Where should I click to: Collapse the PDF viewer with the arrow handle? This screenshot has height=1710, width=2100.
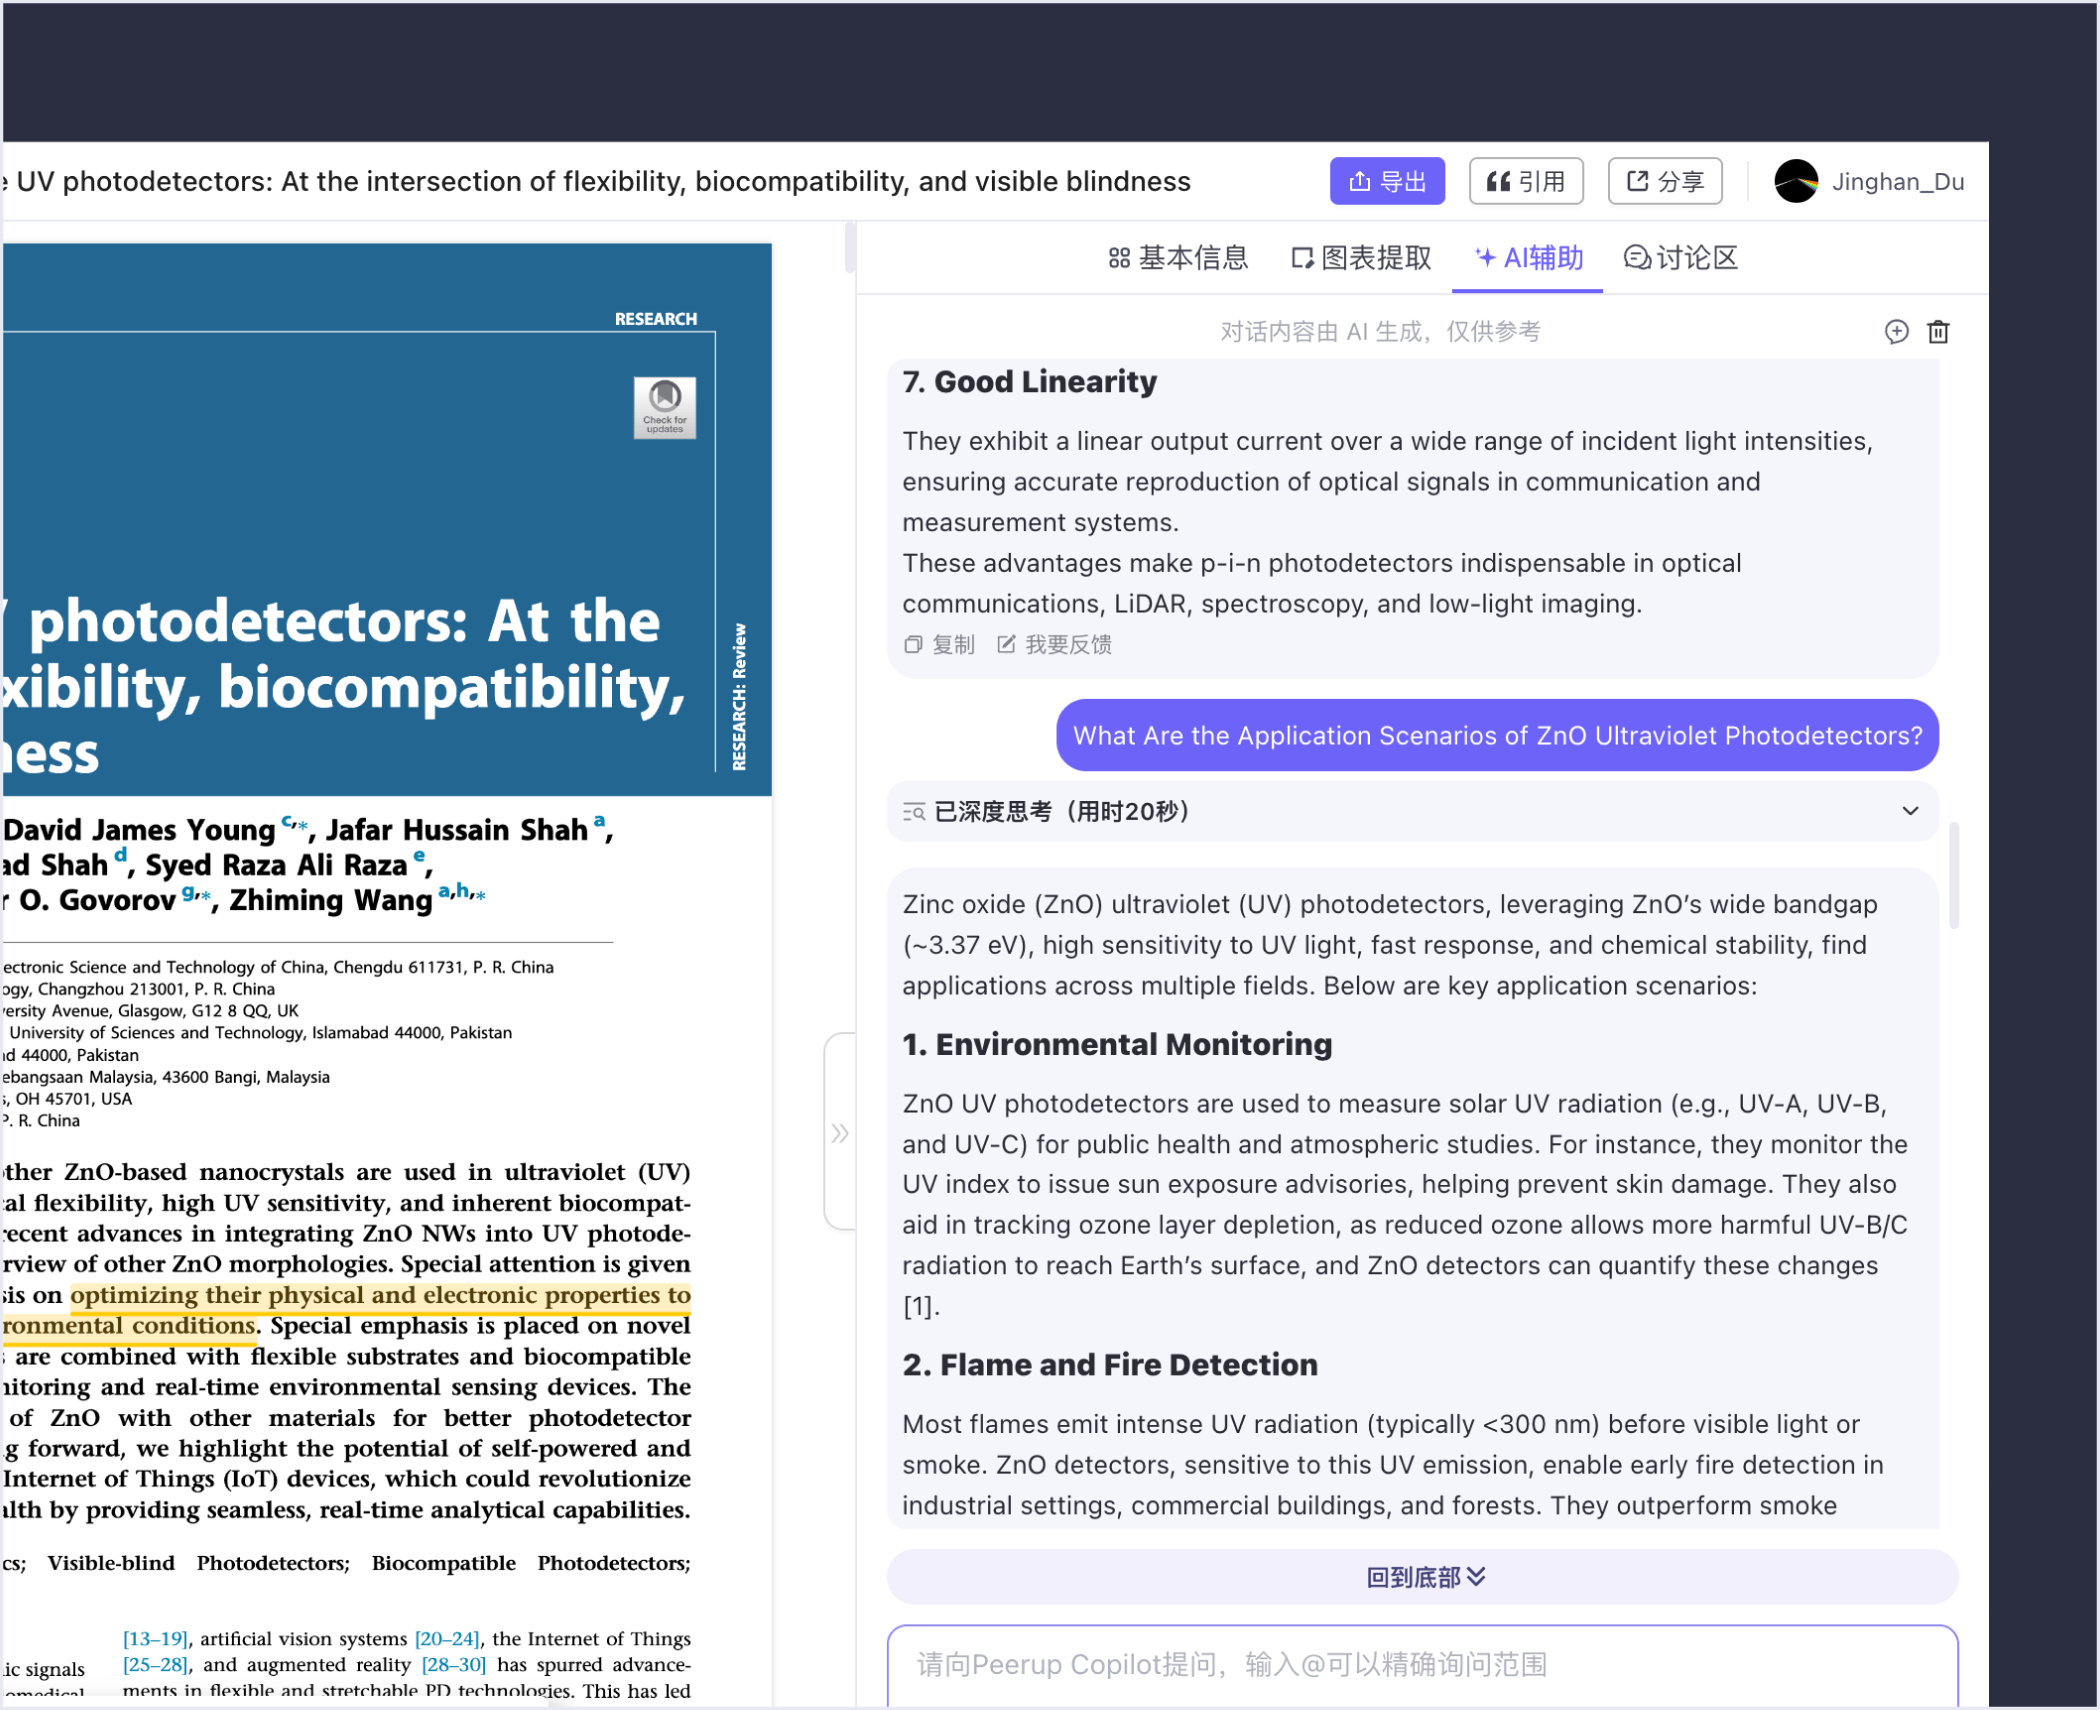(839, 1131)
